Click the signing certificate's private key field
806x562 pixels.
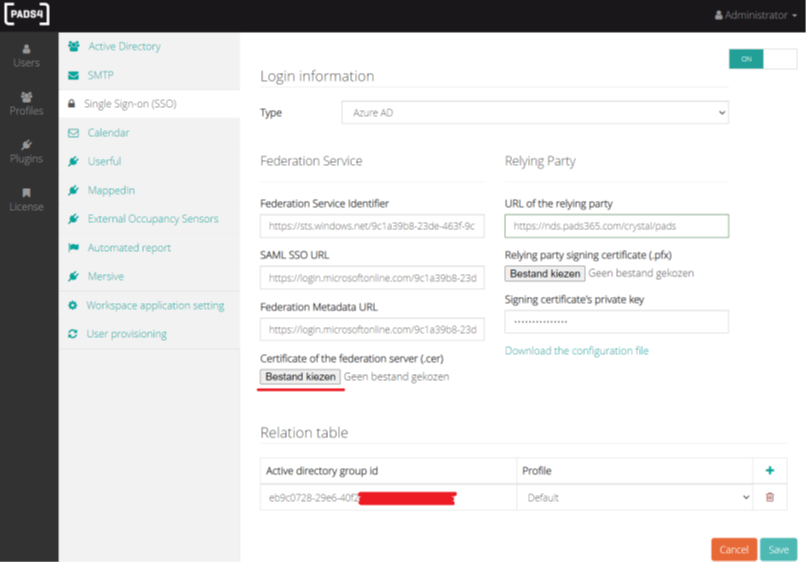(x=616, y=321)
